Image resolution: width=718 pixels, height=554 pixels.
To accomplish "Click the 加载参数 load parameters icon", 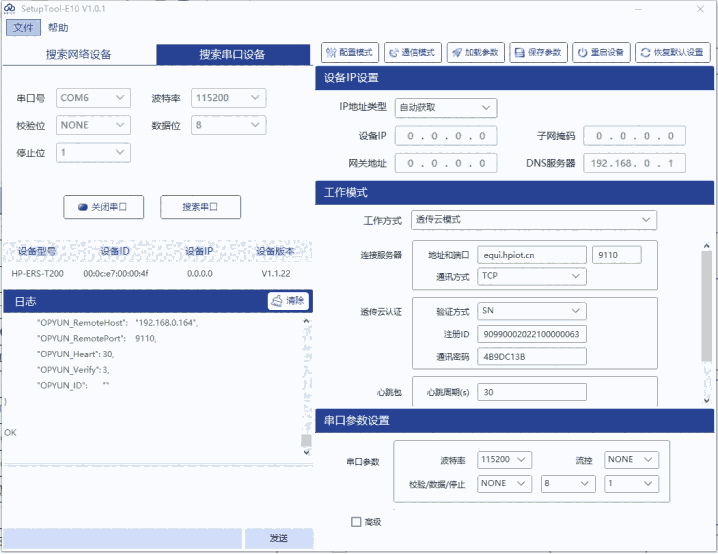I will [457, 53].
